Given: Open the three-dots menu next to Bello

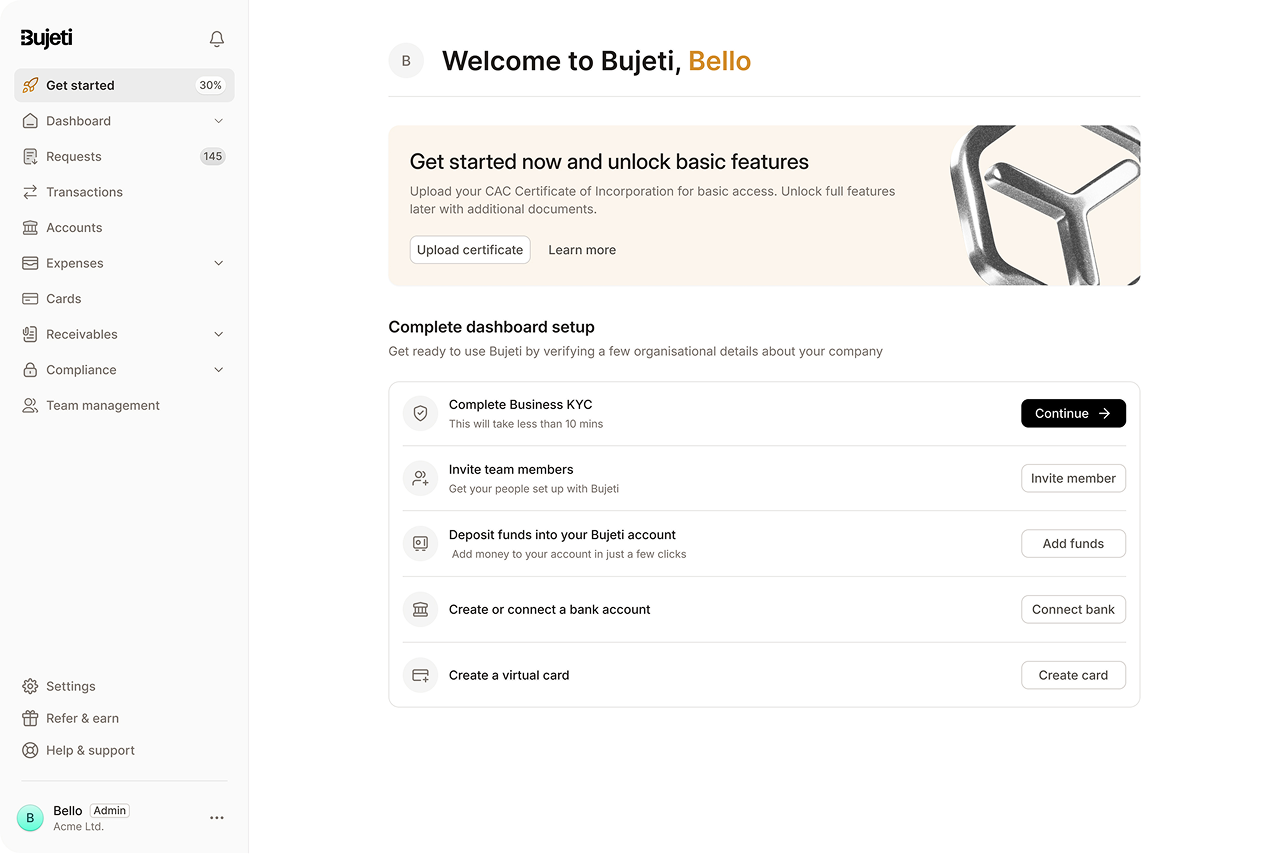Looking at the screenshot, I should (217, 818).
